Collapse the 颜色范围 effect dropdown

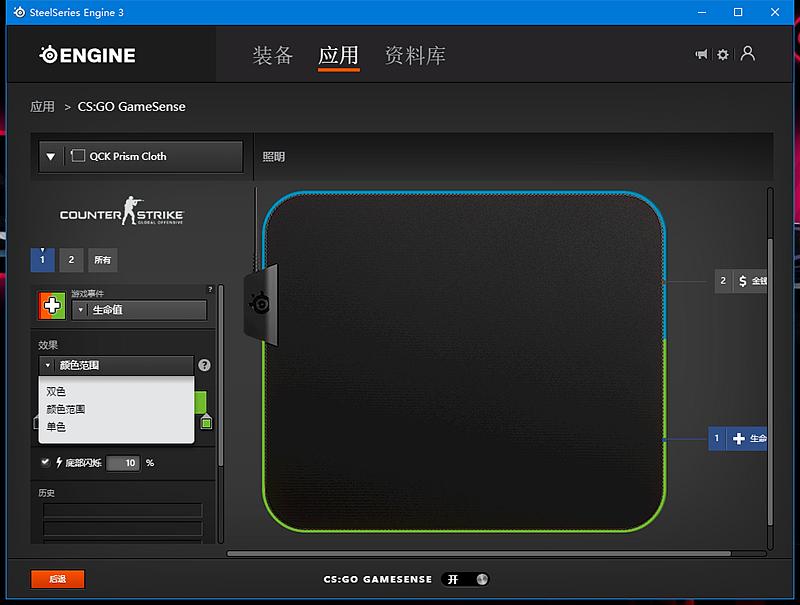[47, 366]
